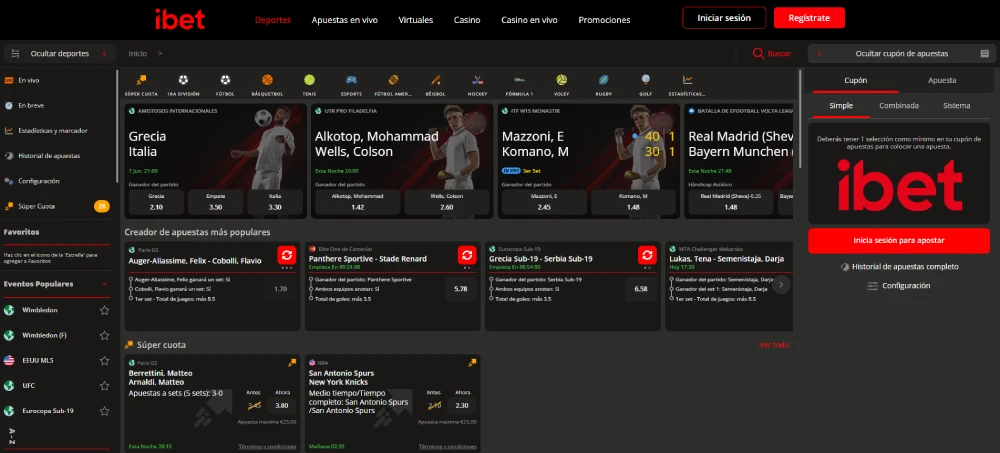Select the Voley ball icon
1000x453 pixels.
pos(561,80)
